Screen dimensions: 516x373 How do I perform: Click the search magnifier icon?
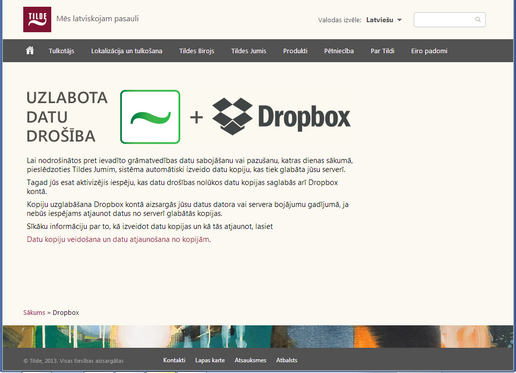point(478,20)
